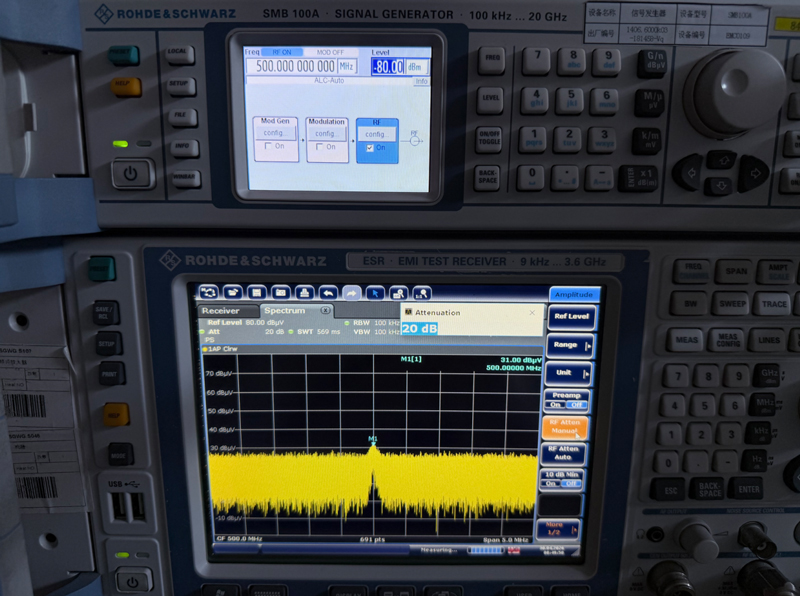Image resolution: width=800 pixels, height=596 pixels.
Task: Click the save floppy-disk toolbar icon
Action: [257, 292]
